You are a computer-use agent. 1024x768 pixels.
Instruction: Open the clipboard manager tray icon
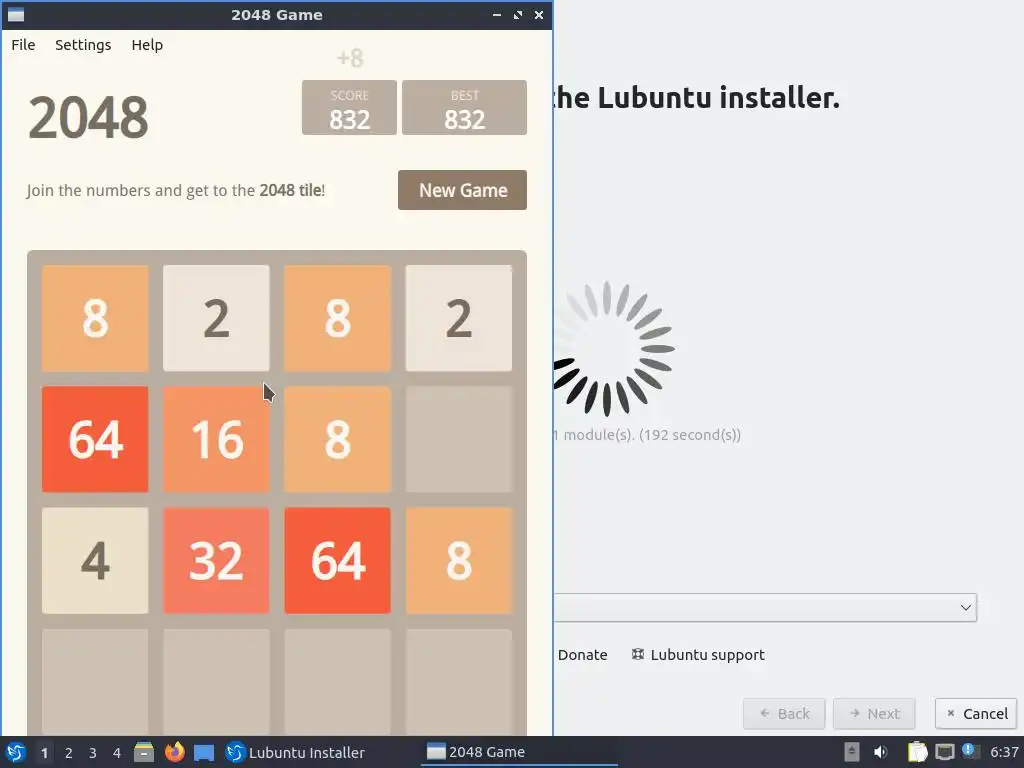[917, 752]
